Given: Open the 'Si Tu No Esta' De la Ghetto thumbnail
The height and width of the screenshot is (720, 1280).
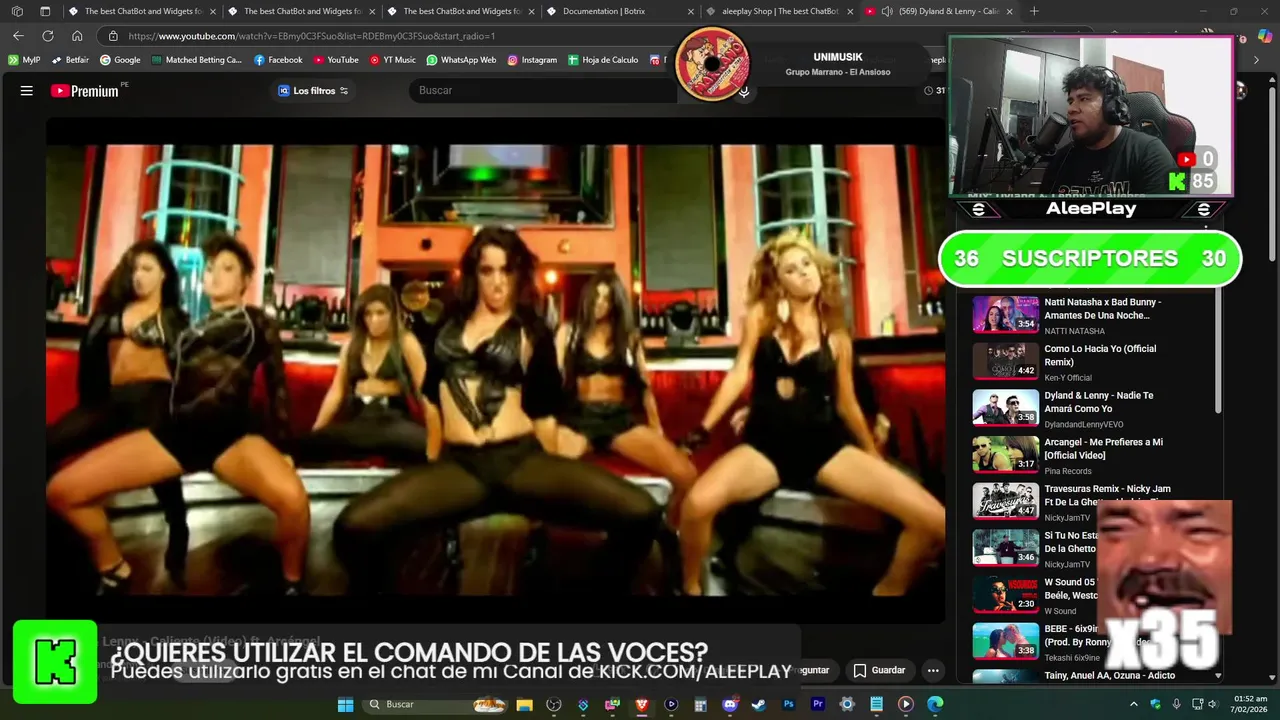Looking at the screenshot, I should coord(1006,548).
